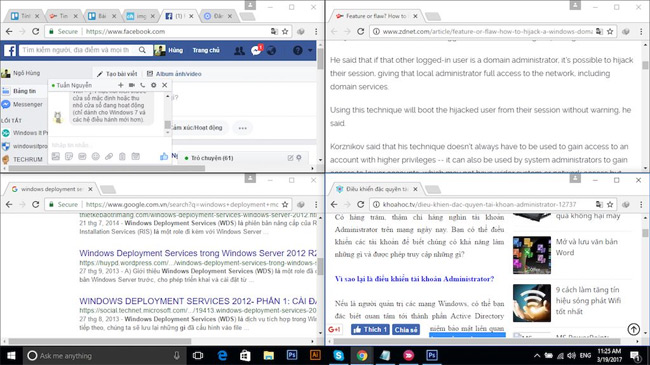The height and width of the screenshot is (365, 650).
Task: Open Trang chủ in Facebook header
Action: click(x=206, y=50)
